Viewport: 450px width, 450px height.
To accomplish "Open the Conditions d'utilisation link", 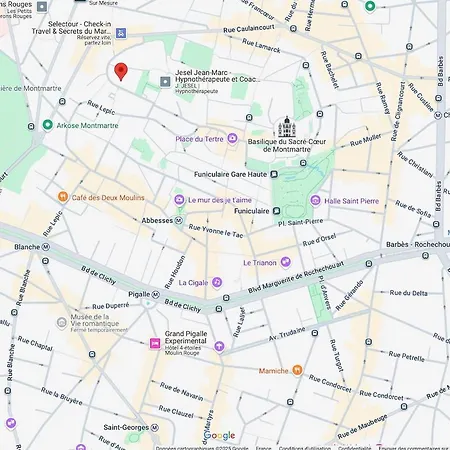I will [x=305, y=448].
